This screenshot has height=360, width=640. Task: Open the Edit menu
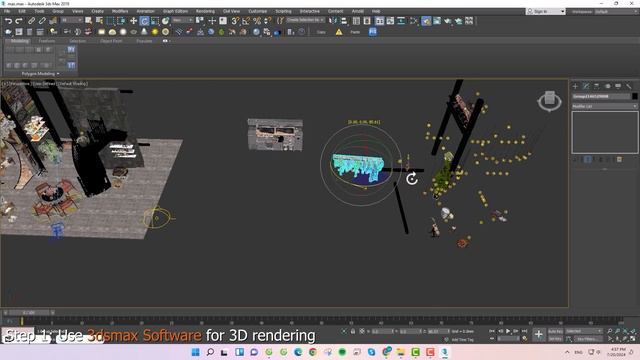pyautogui.click(x=22, y=11)
